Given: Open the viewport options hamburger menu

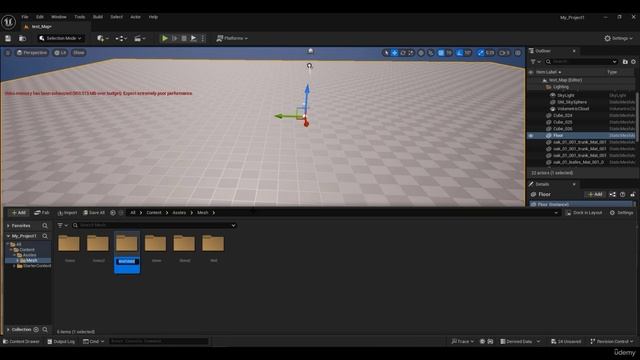Looking at the screenshot, I should (x=8, y=53).
